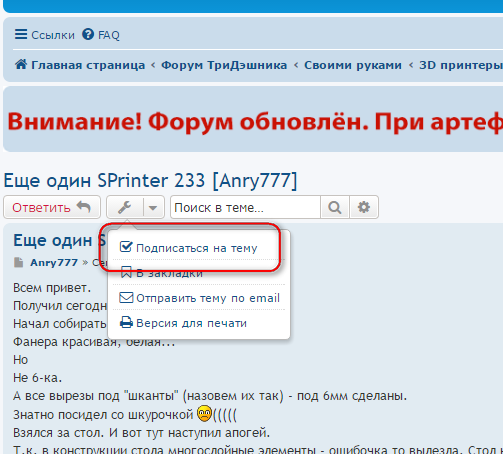Focus the Поиск в теме search field
This screenshot has height=454, width=503.
coord(245,207)
